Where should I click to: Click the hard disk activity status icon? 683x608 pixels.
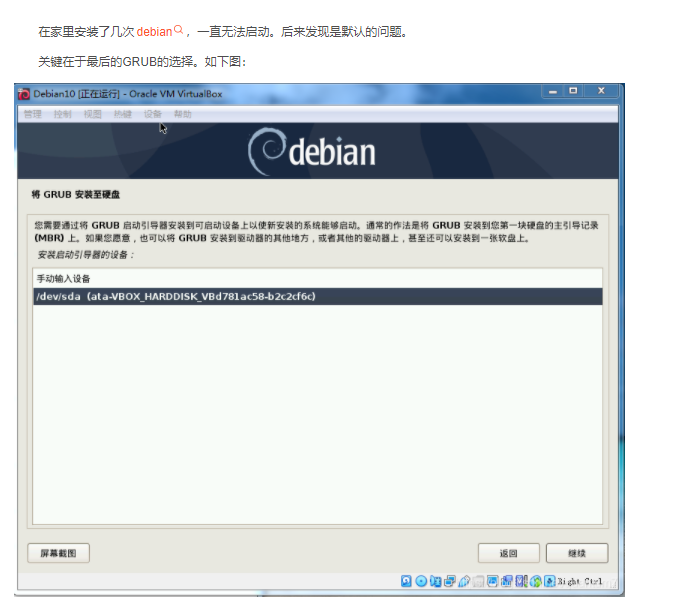coord(406,581)
